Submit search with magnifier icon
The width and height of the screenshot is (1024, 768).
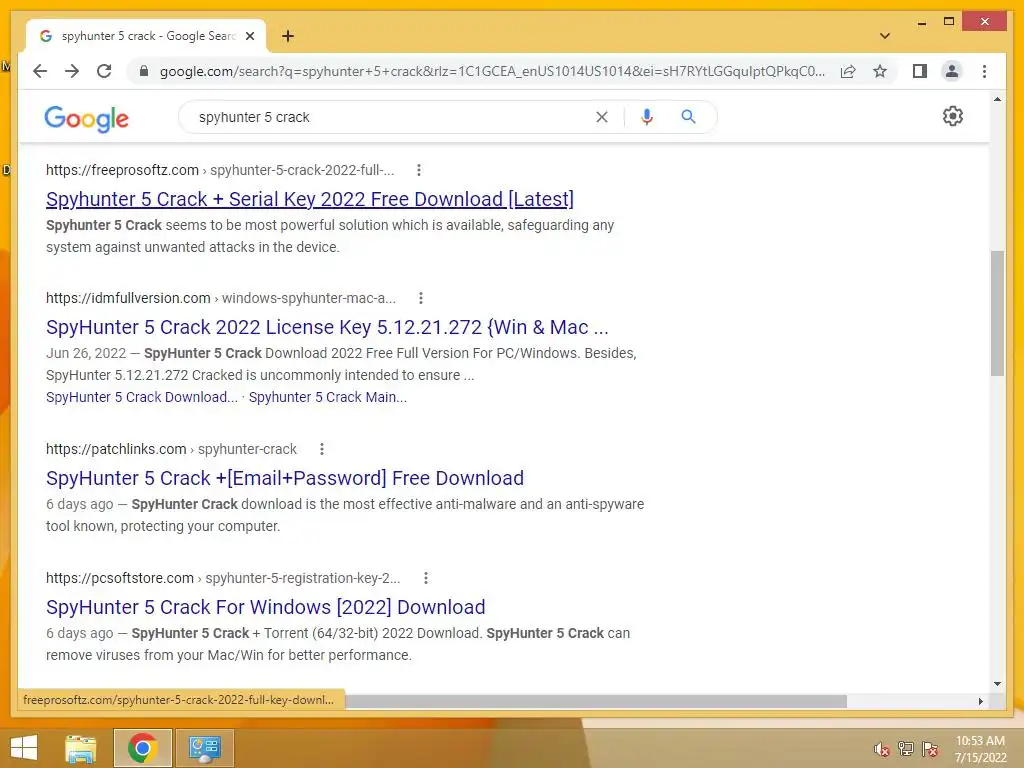tap(688, 117)
